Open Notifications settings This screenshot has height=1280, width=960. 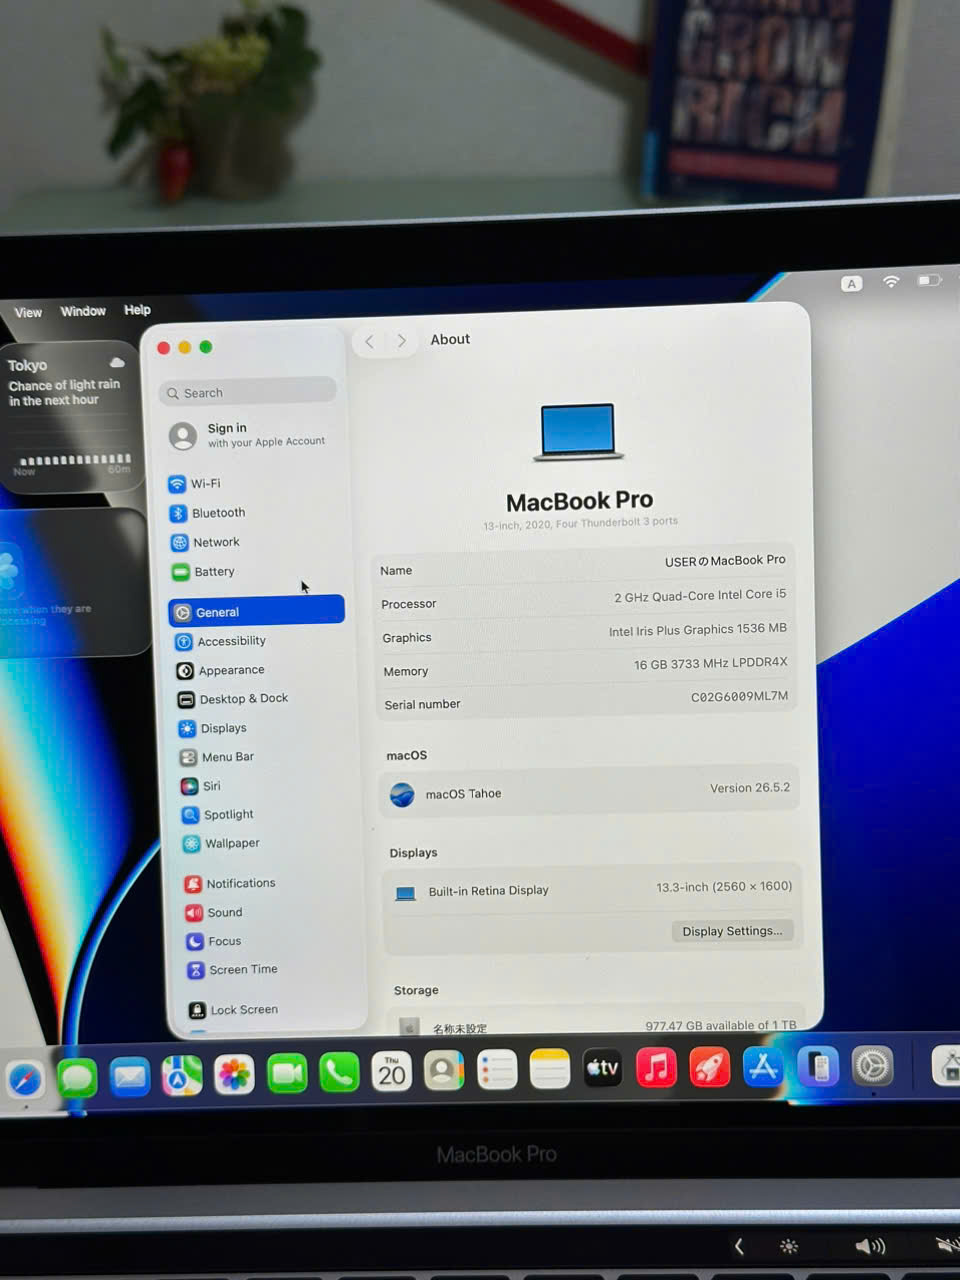coord(230,883)
